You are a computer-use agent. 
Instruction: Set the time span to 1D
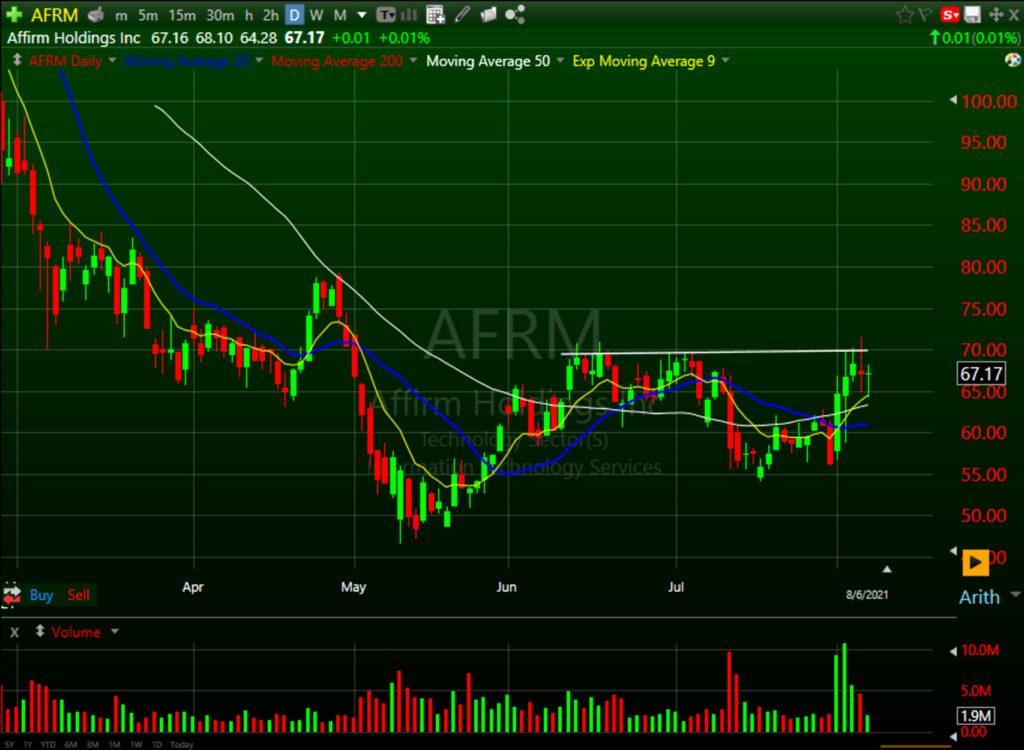(157, 744)
